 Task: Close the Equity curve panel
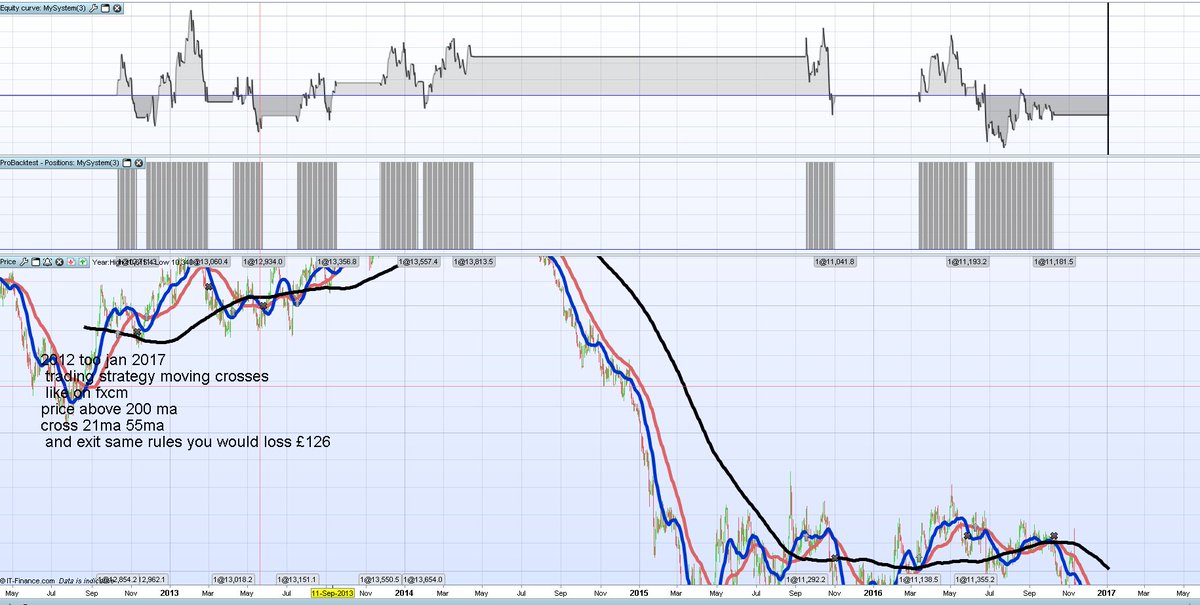pos(116,7)
